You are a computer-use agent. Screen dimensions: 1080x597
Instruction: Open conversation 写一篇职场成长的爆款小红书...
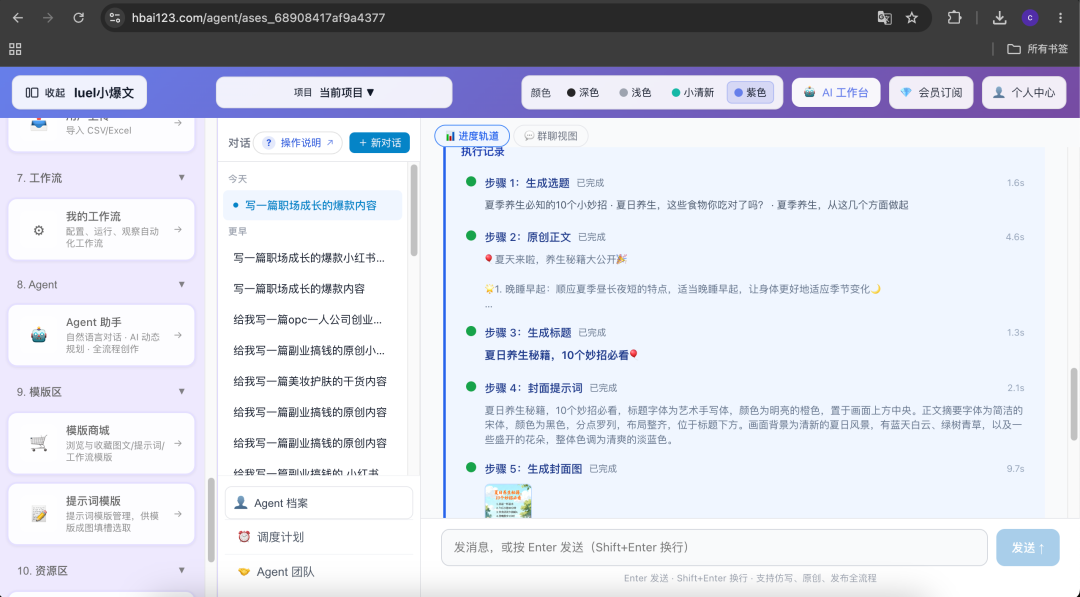[x=309, y=258]
